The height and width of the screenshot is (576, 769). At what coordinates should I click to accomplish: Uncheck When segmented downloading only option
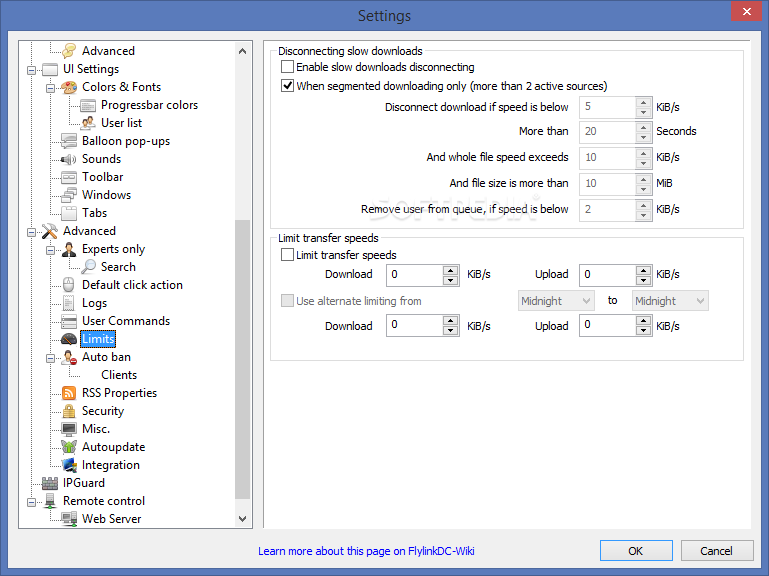(287, 86)
